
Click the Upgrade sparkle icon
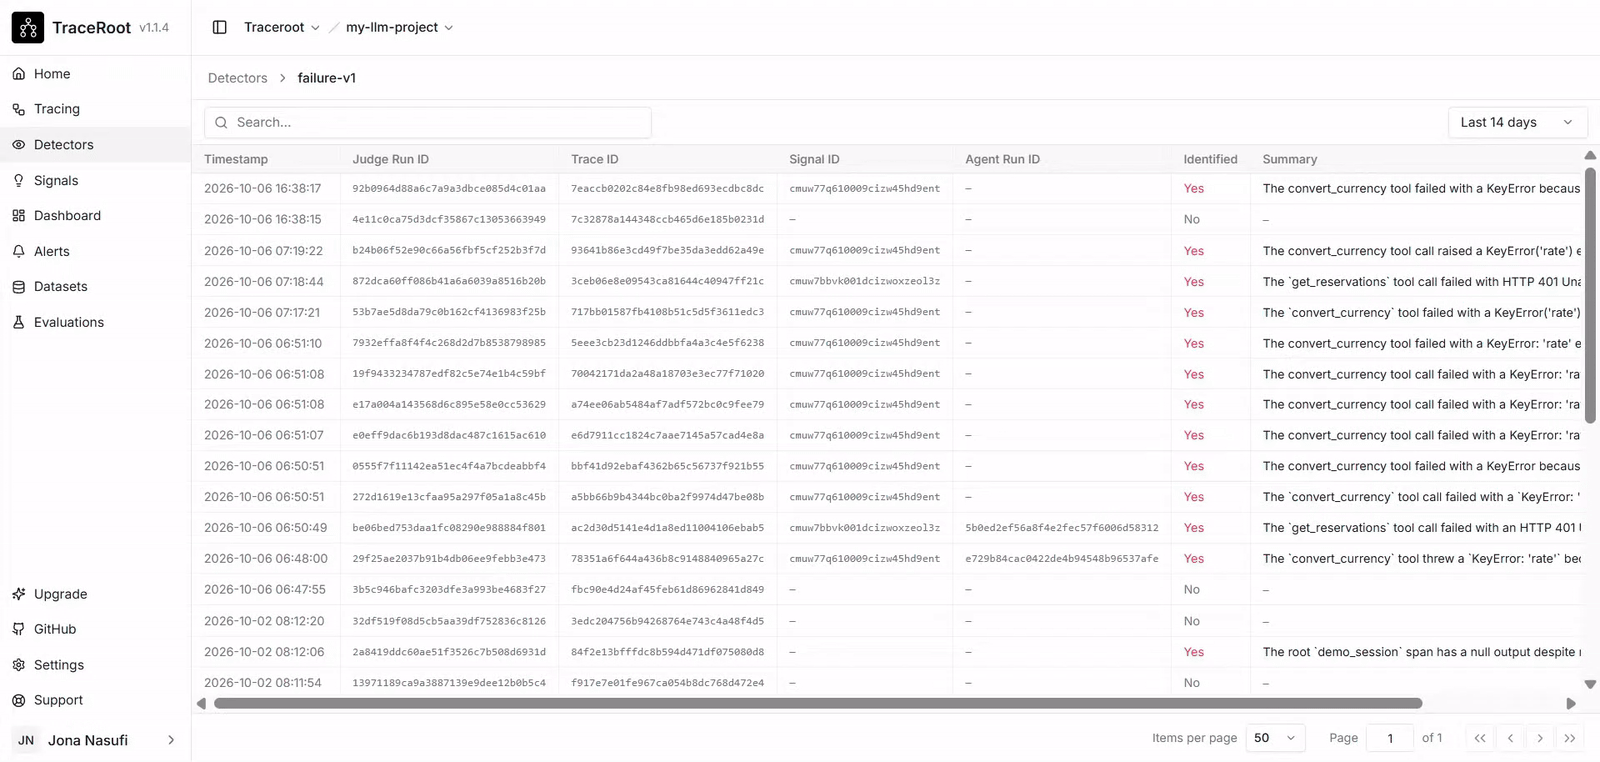19,594
